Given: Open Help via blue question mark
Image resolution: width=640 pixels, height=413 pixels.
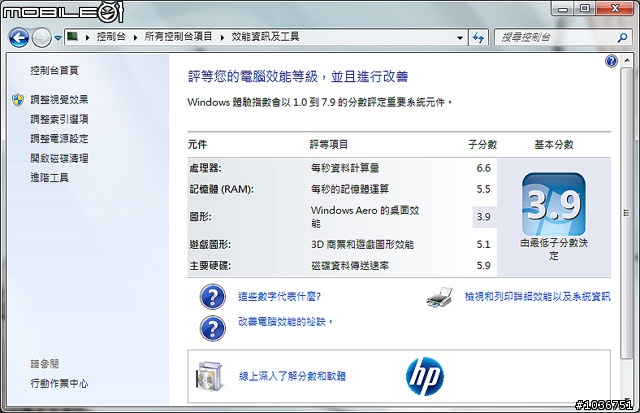Looking at the screenshot, I should (611, 61).
